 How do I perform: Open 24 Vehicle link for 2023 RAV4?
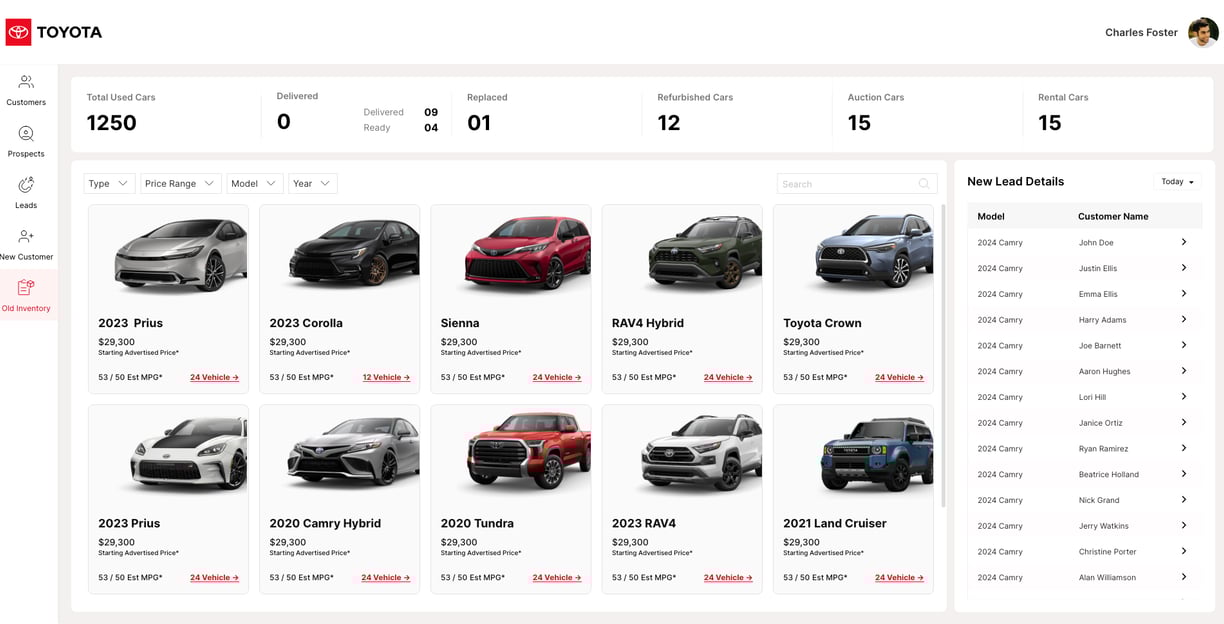[x=728, y=578]
